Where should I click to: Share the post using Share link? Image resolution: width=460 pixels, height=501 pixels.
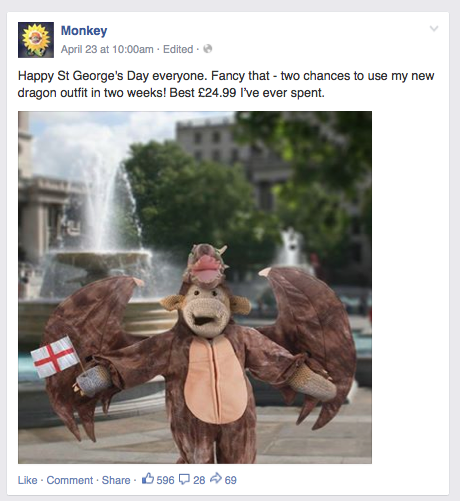pyautogui.click(x=116, y=480)
